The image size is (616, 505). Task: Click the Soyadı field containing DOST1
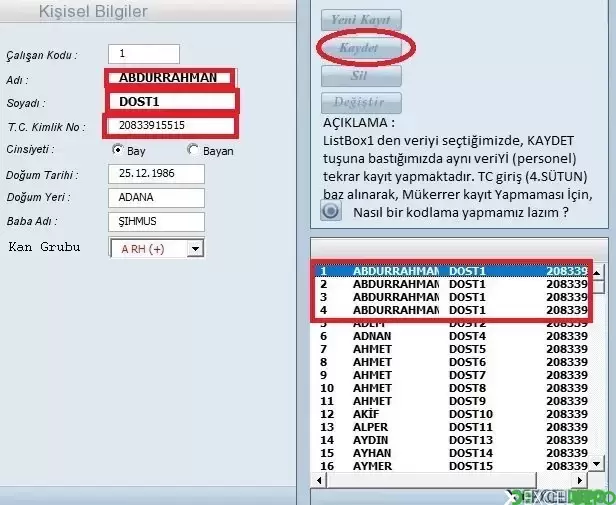tap(172, 102)
